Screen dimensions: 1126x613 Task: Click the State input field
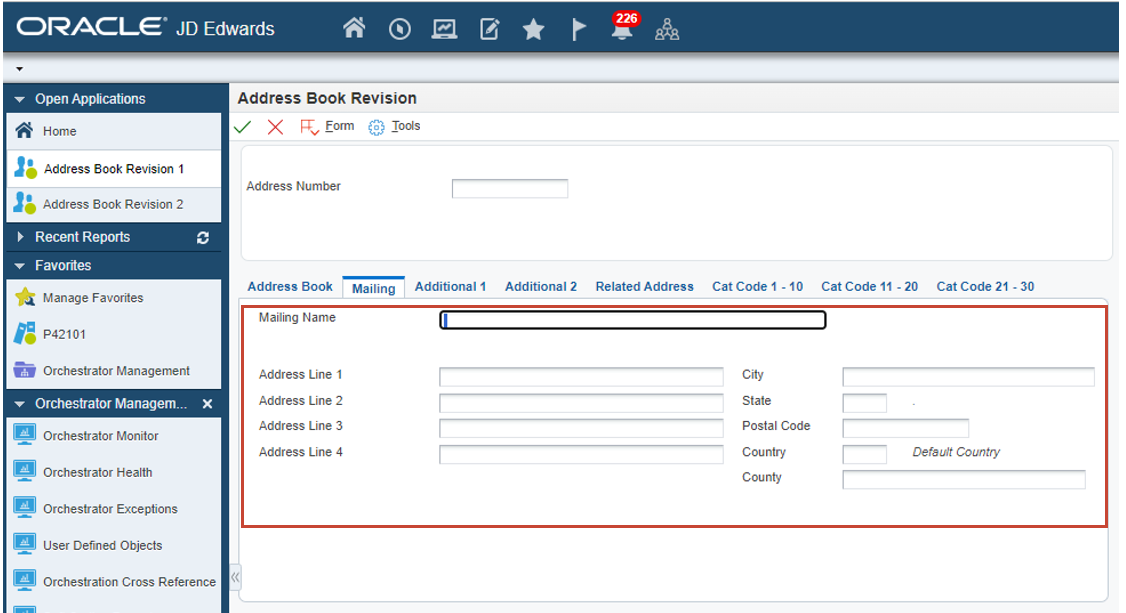865,403
